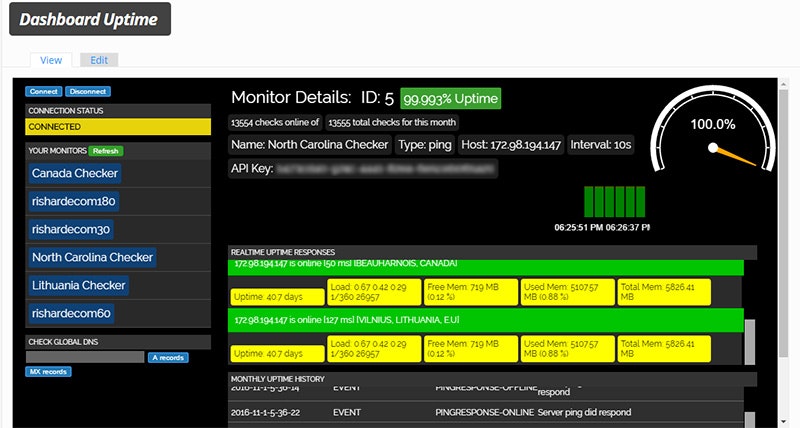Click the 100.0% uptime gauge
This screenshot has width=800, height=428.
pyautogui.click(x=713, y=130)
